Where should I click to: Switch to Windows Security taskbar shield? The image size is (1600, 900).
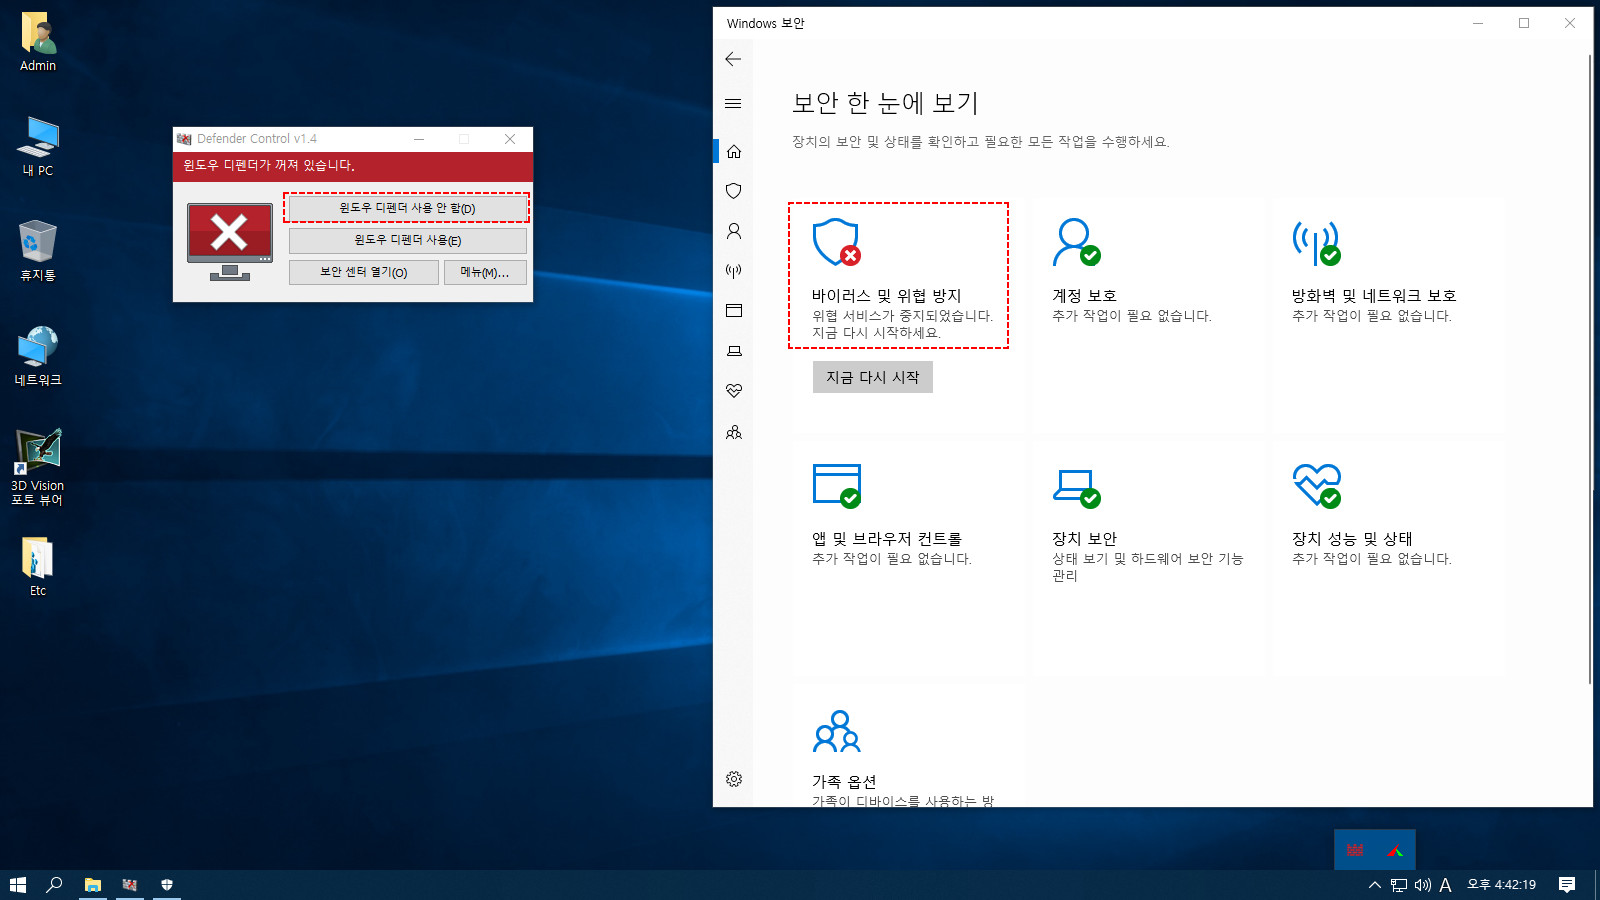point(167,885)
